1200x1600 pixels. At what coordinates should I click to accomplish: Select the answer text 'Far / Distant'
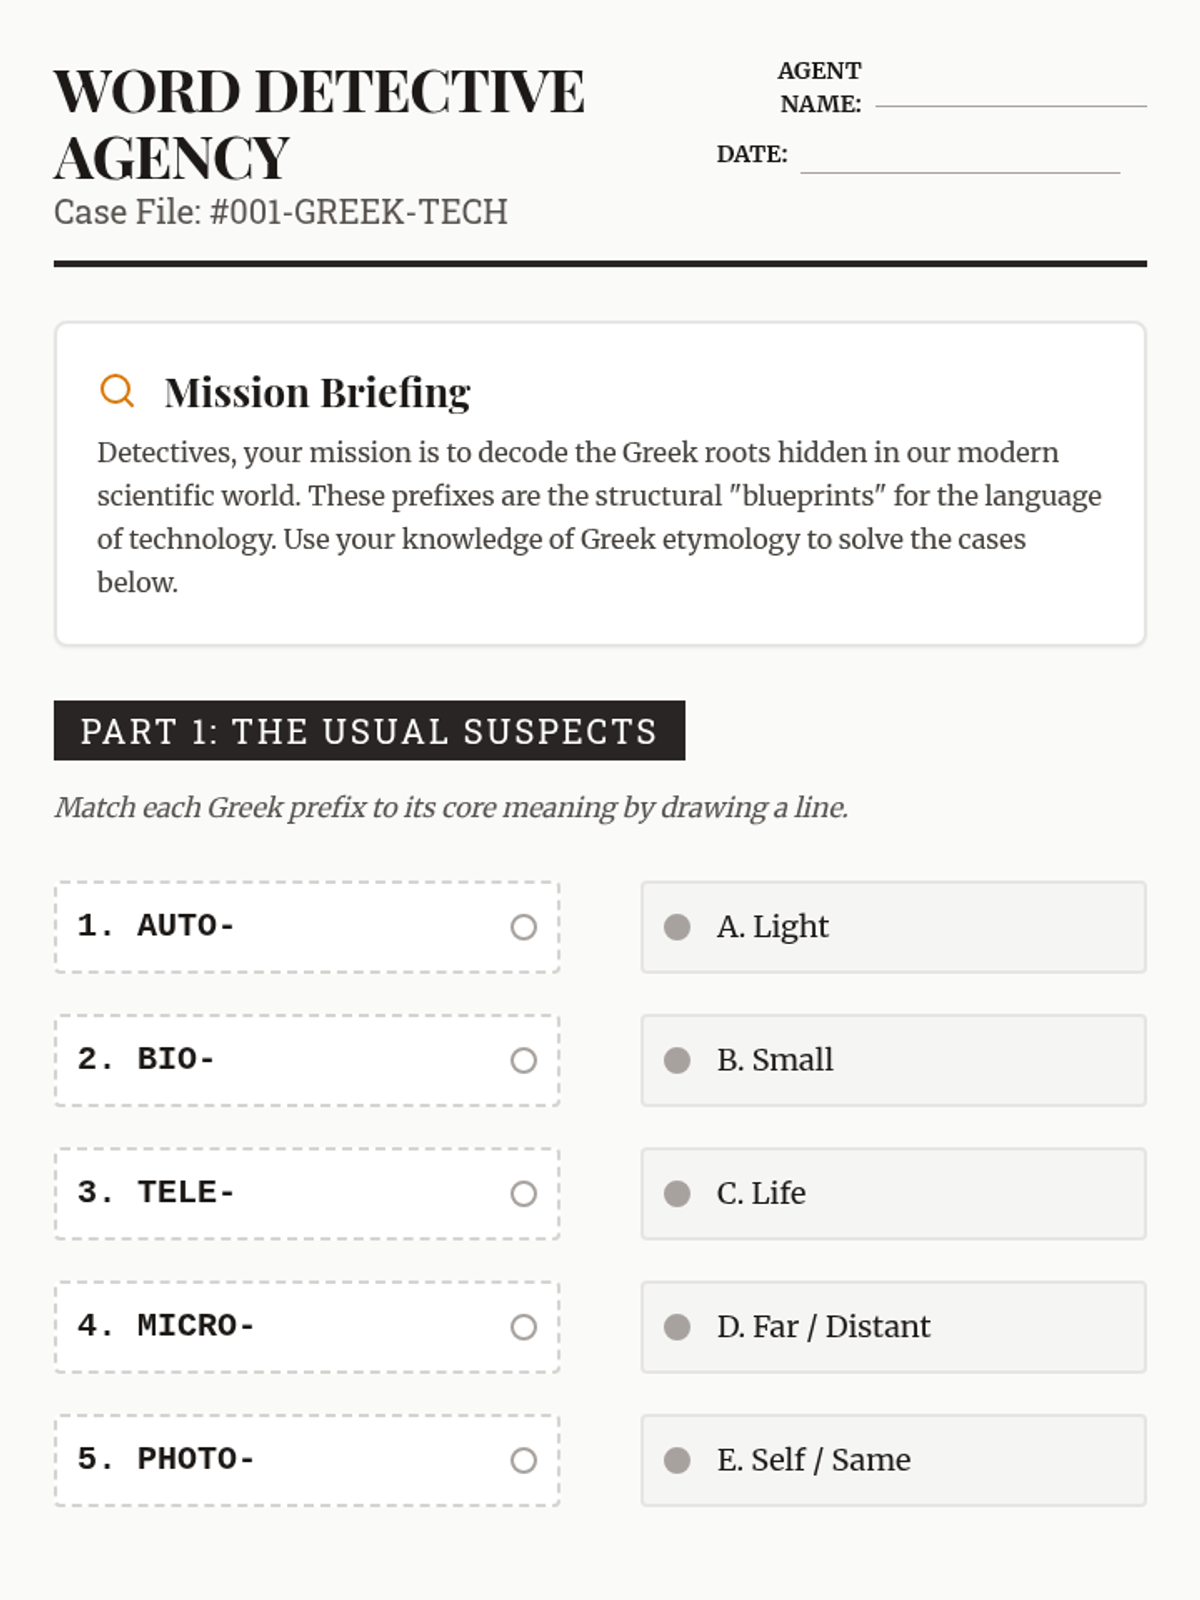[841, 1327]
